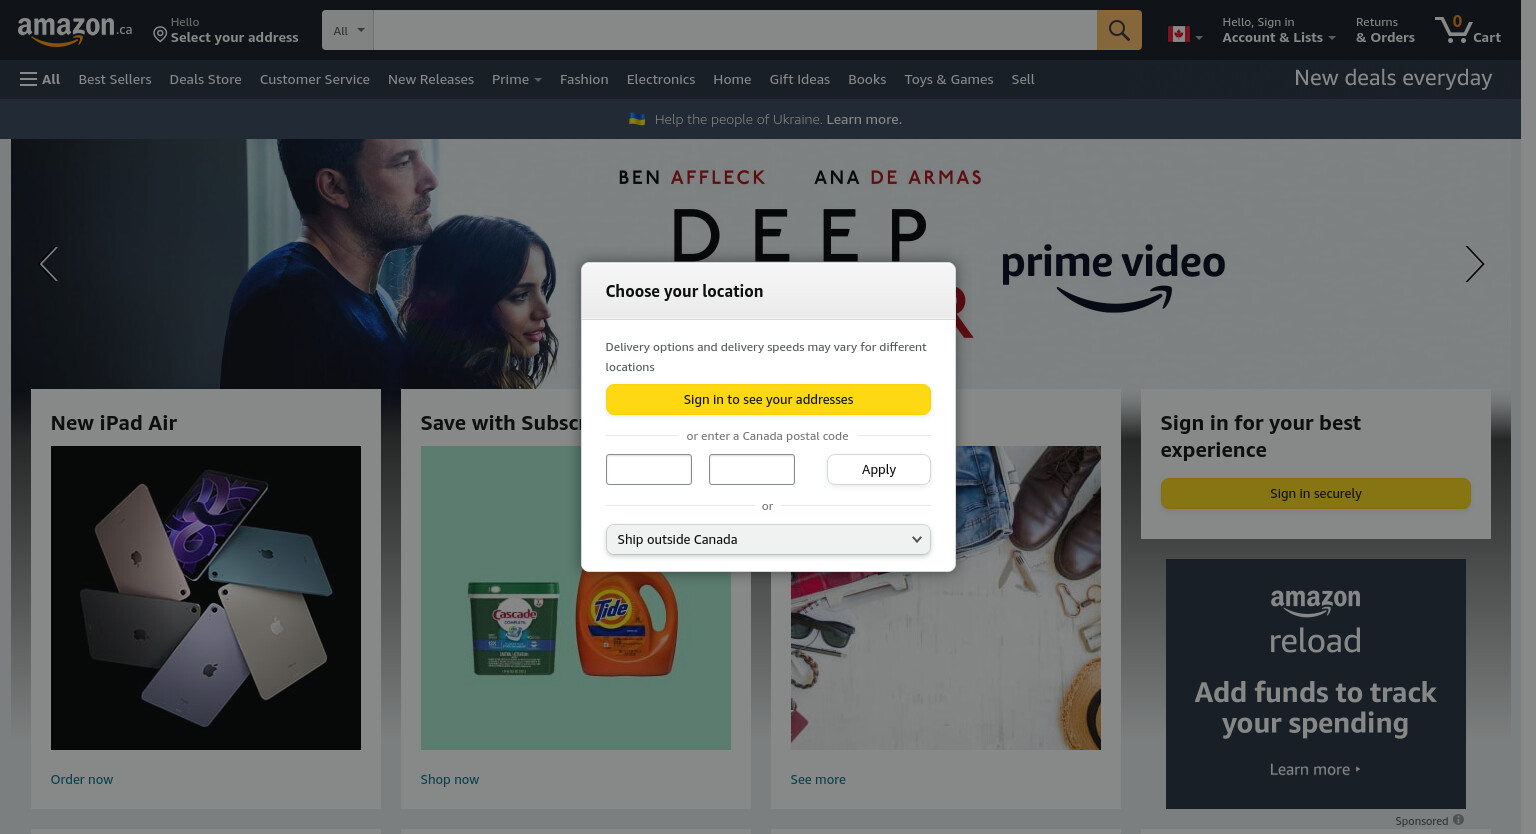Open the Deals Store
The width and height of the screenshot is (1536, 834).
click(205, 79)
